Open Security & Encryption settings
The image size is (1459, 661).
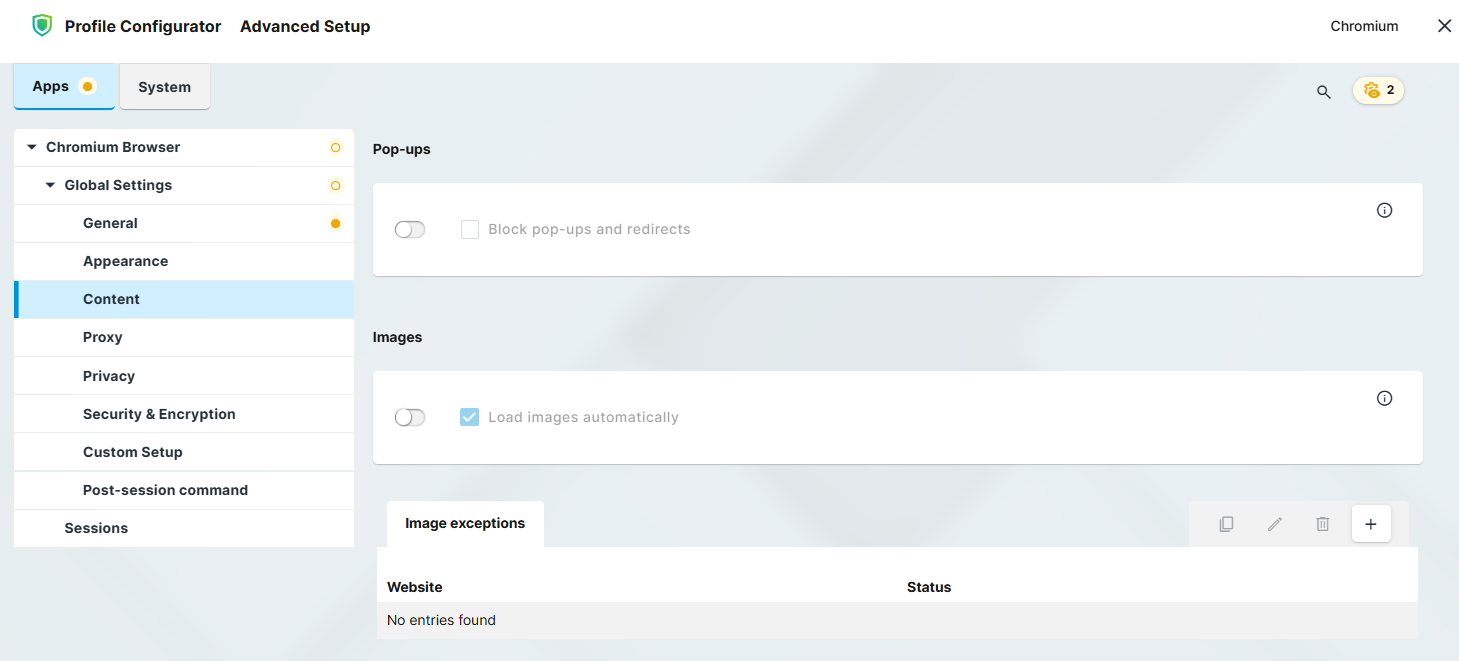[159, 414]
